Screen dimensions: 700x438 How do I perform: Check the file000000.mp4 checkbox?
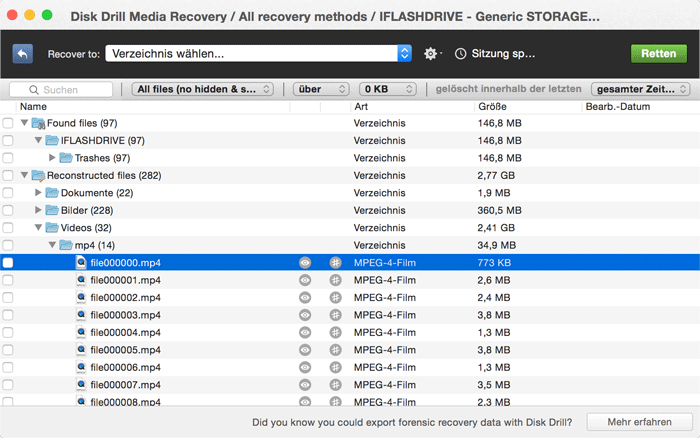pos(8,263)
